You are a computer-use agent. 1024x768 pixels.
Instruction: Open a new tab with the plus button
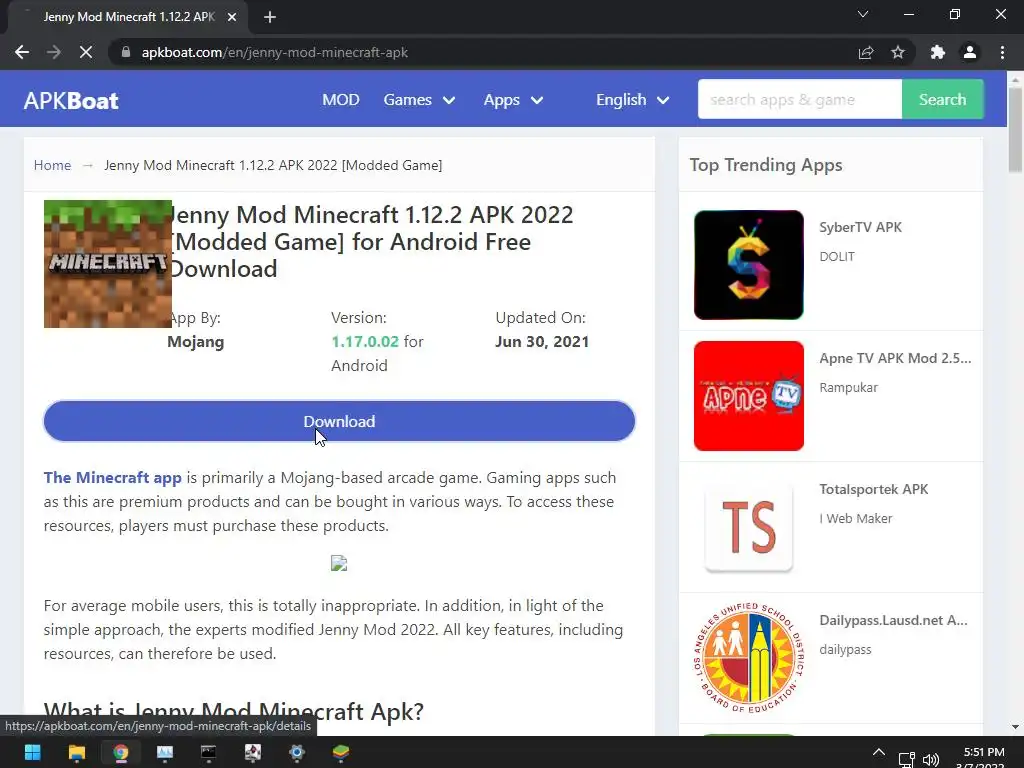point(270,17)
